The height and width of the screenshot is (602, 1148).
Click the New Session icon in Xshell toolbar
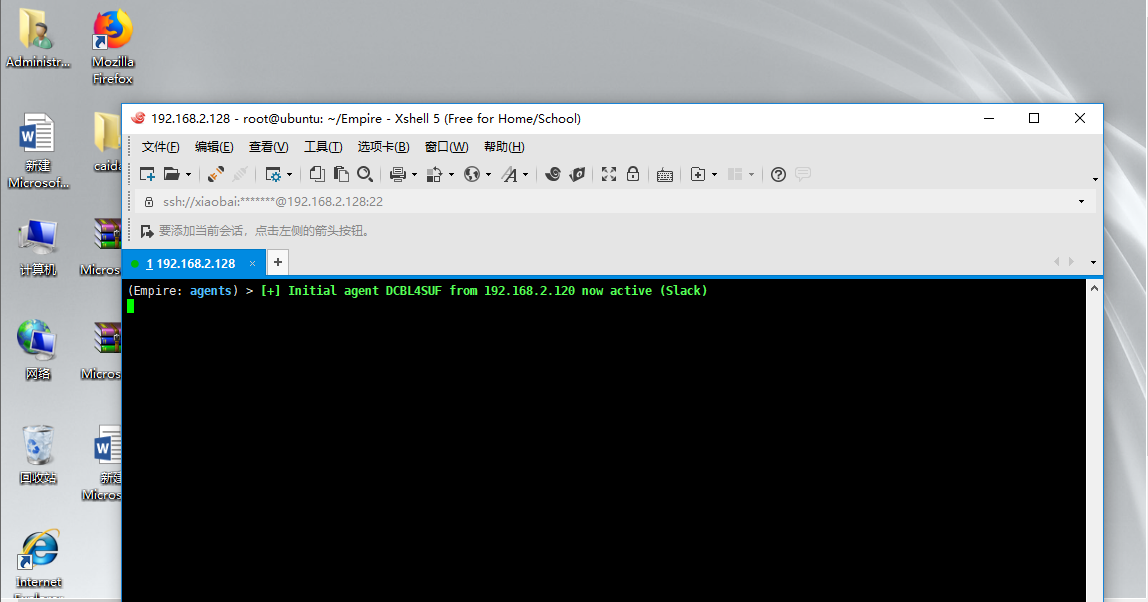coord(147,174)
